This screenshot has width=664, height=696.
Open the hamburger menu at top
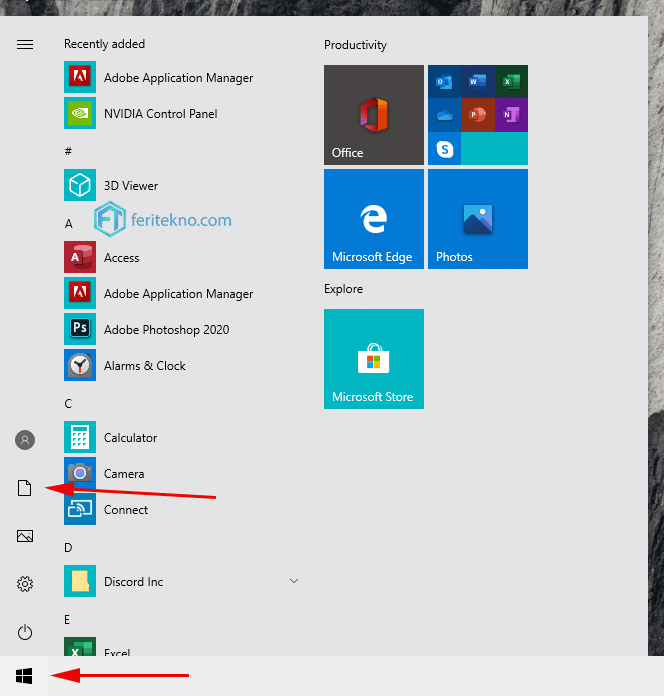25,44
